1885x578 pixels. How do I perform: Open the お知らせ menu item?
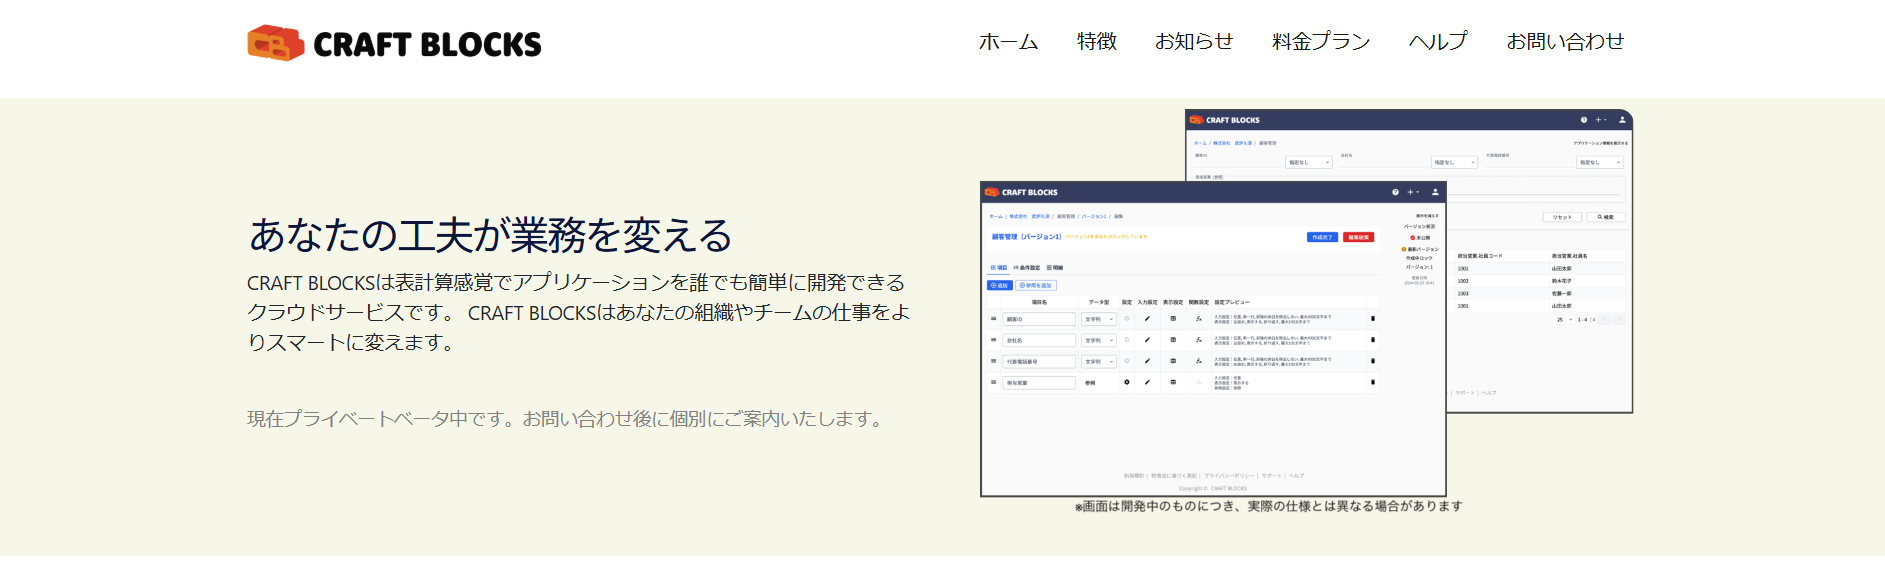tap(1194, 41)
